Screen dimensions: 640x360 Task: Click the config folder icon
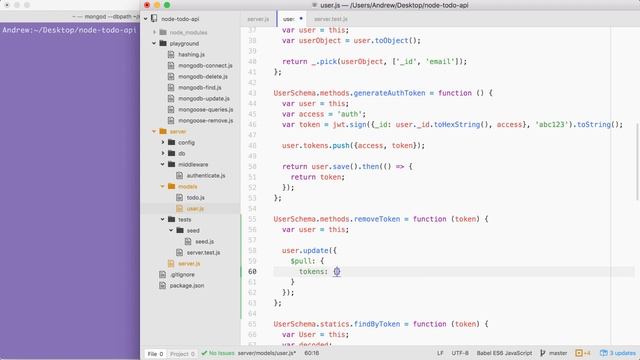point(171,142)
